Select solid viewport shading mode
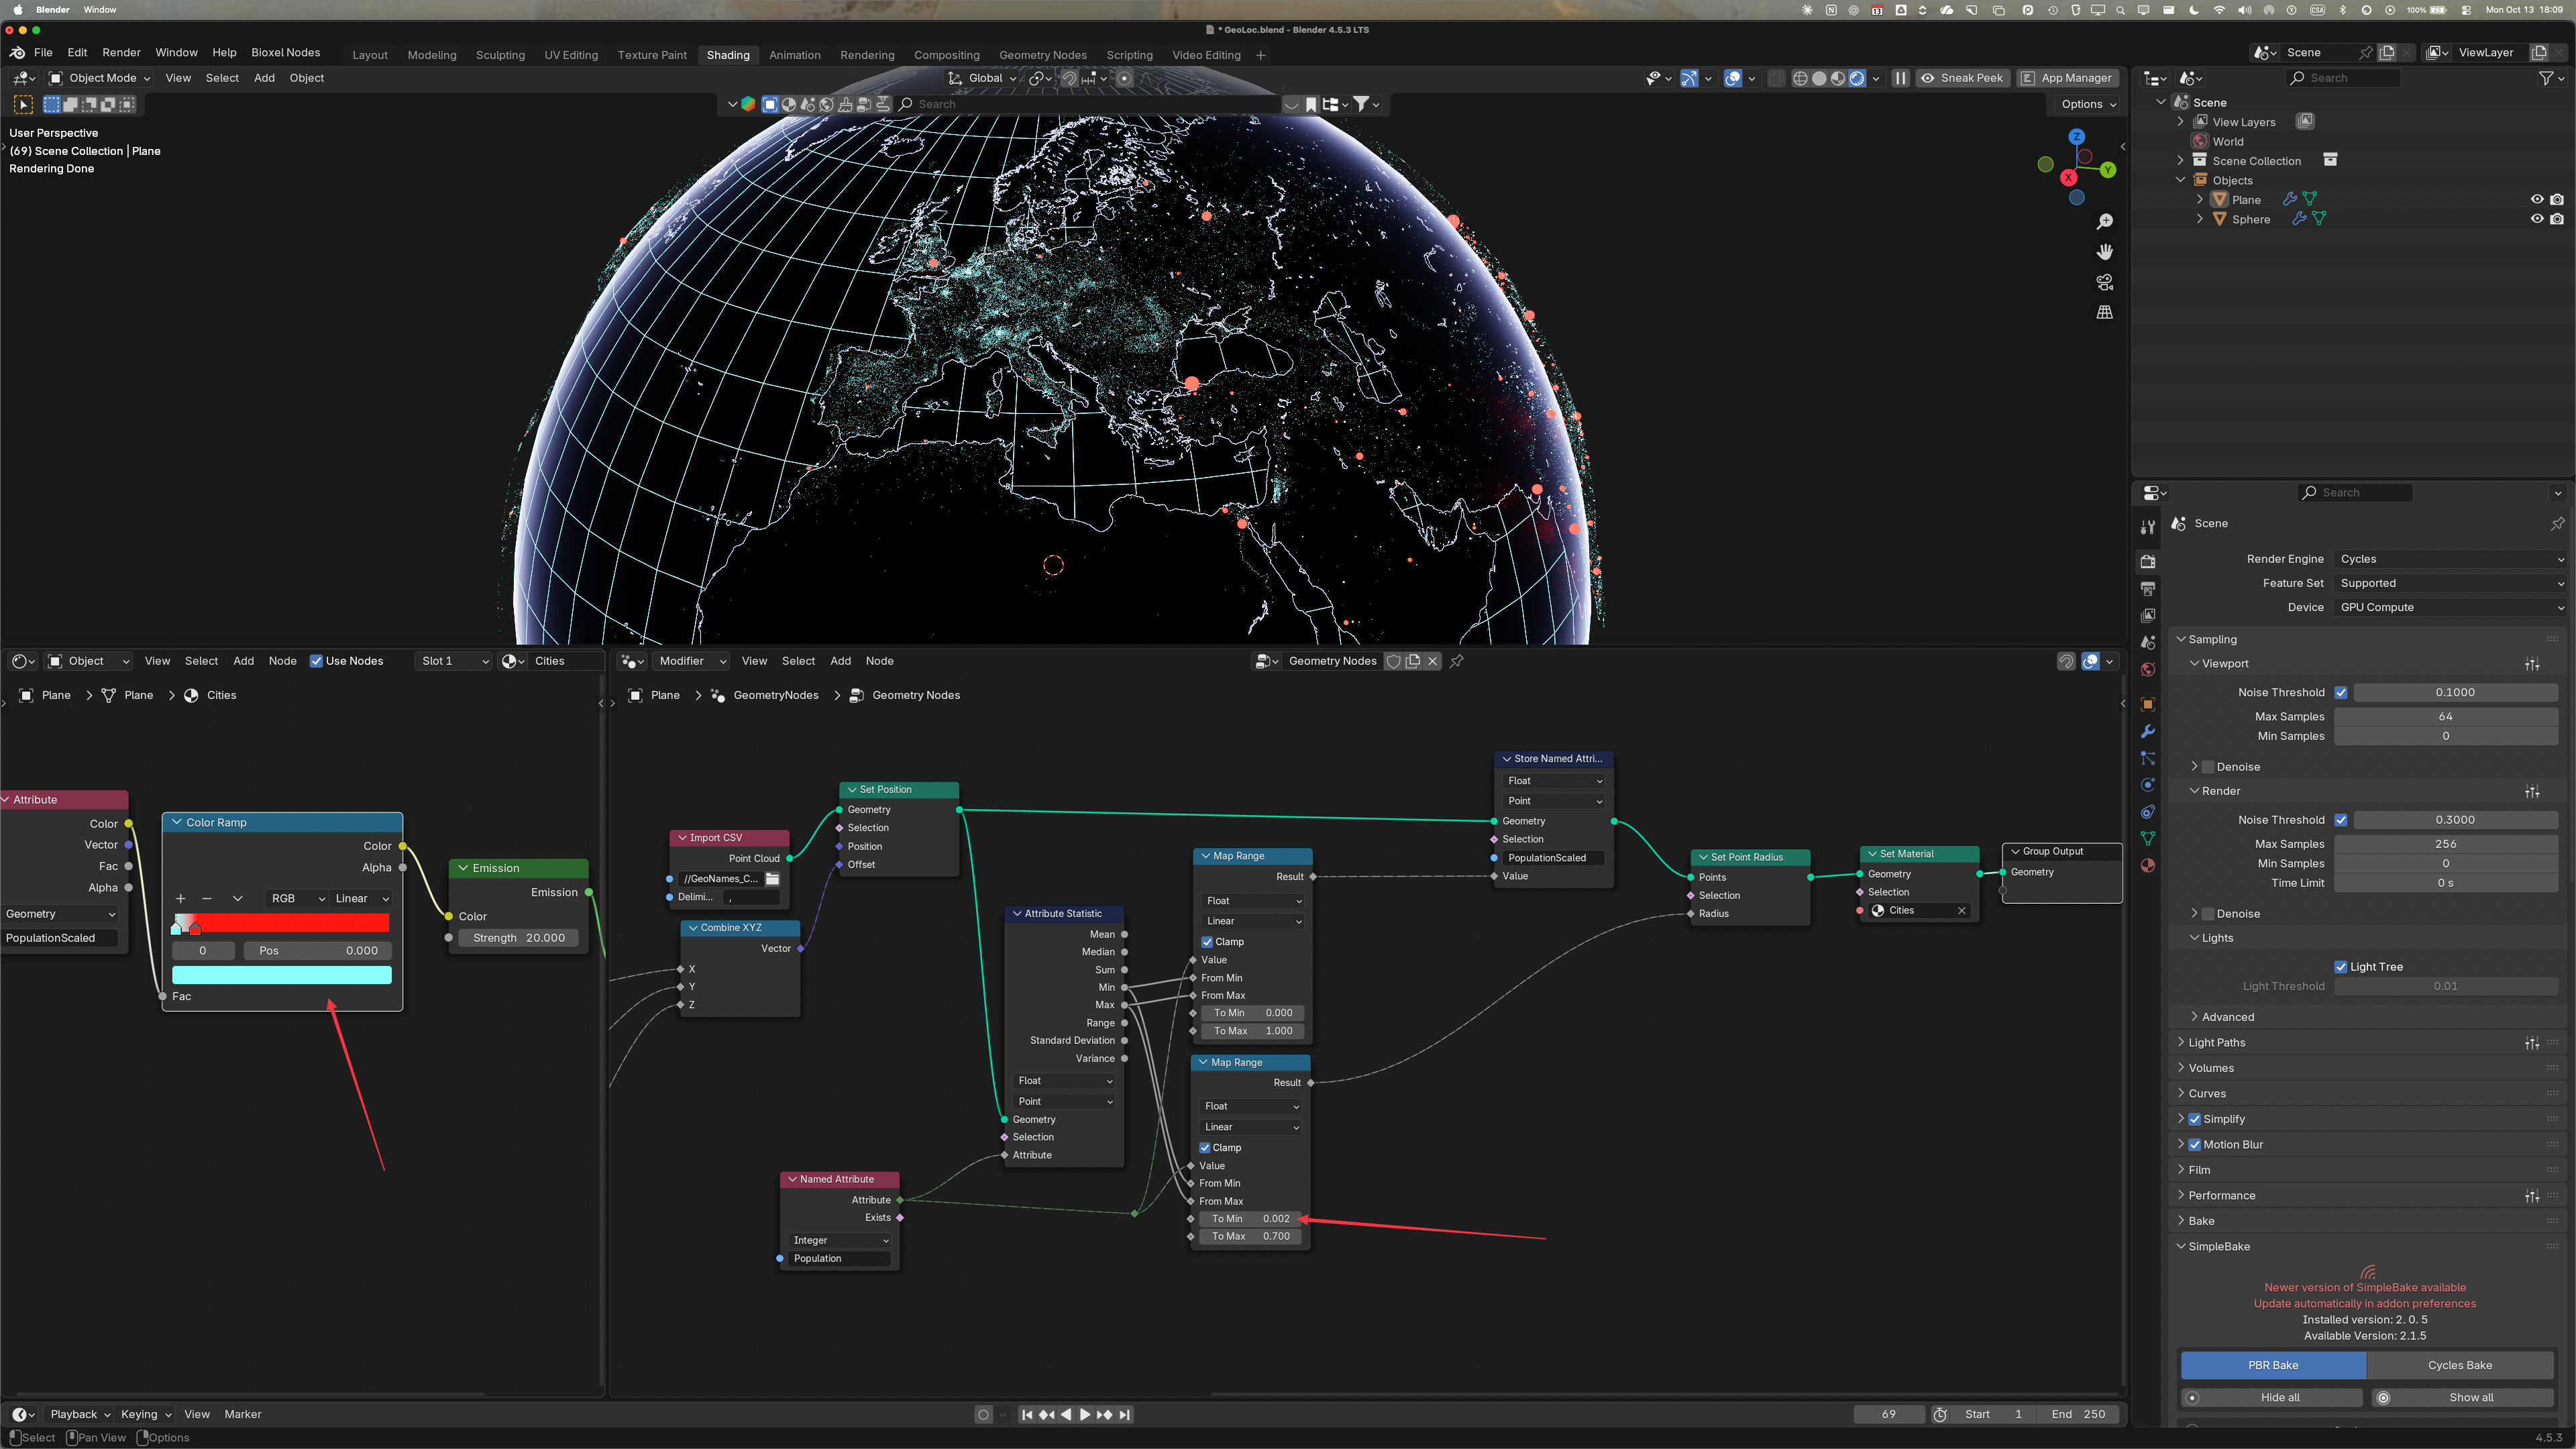2576x1449 pixels. tap(1819, 78)
